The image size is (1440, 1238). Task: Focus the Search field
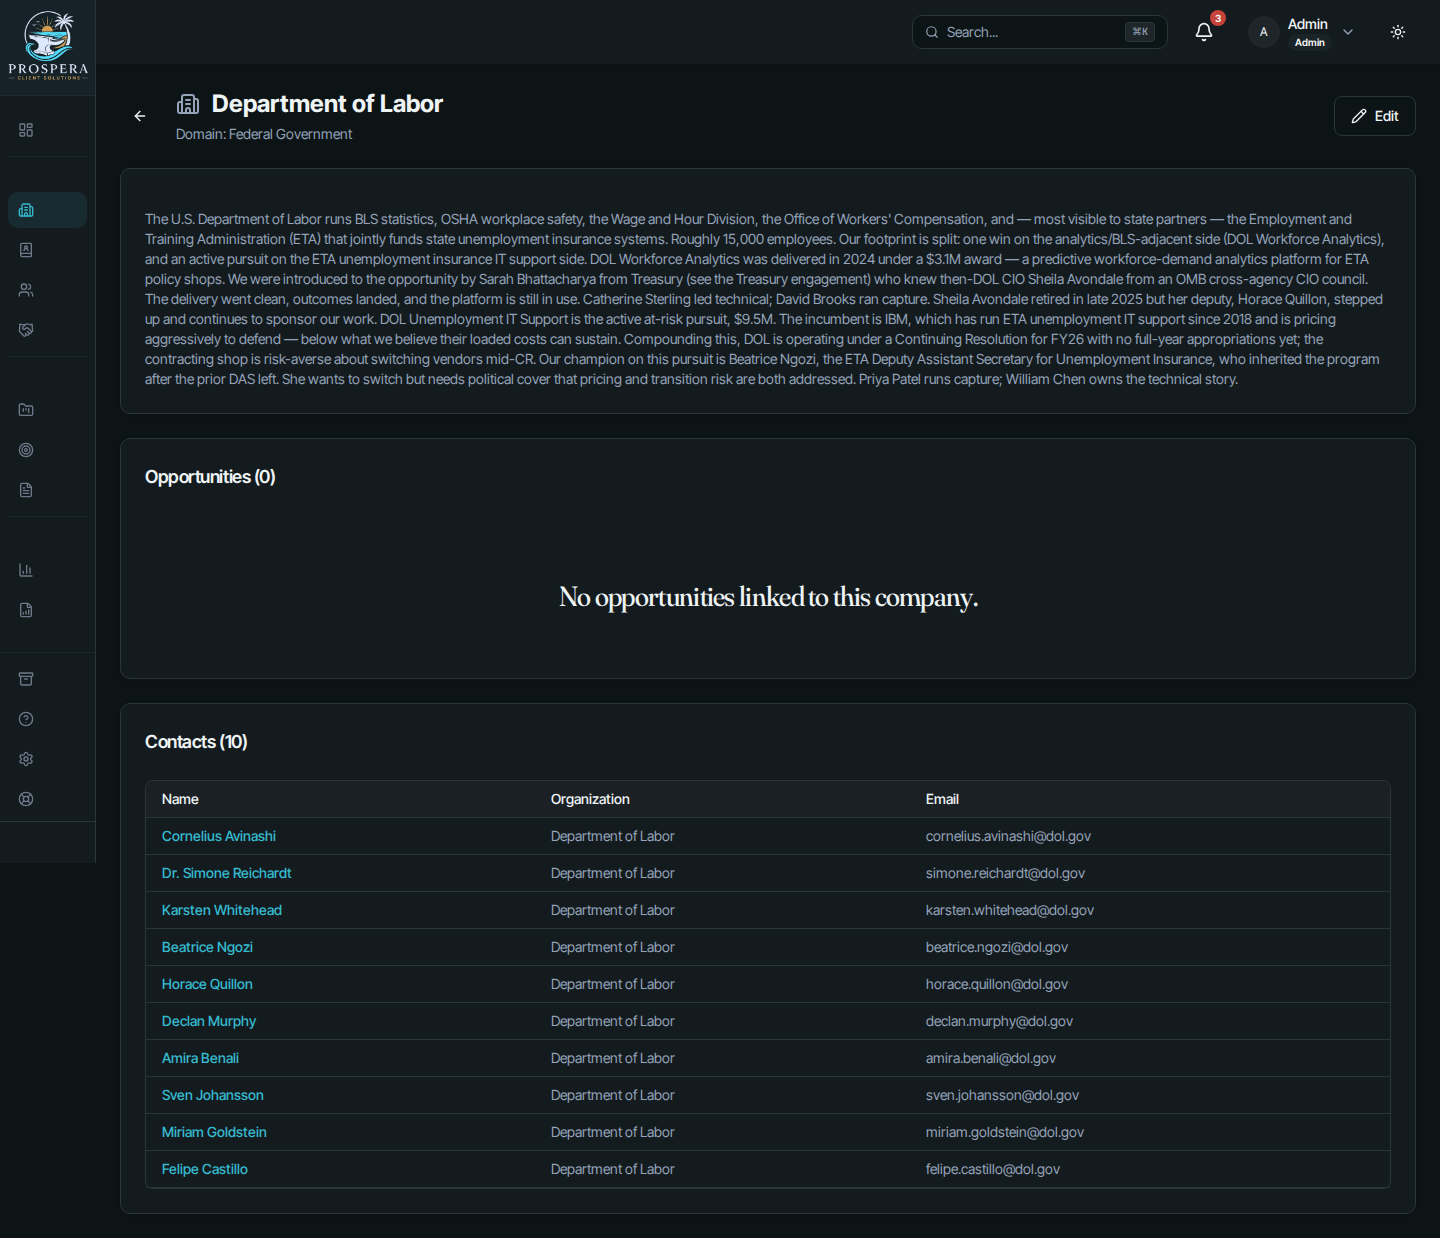pyautogui.click(x=1039, y=32)
